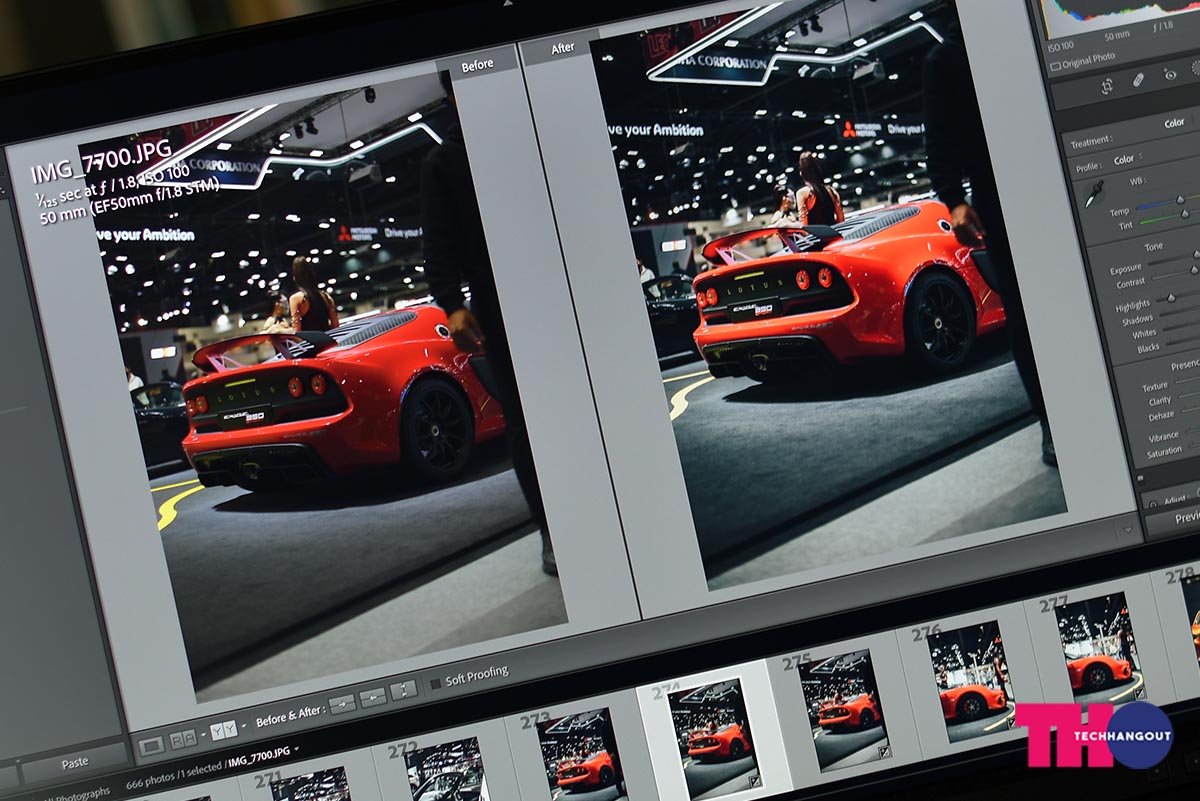This screenshot has width=1200, height=801.
Task: Activate the Red Eye Correction tool
Action: [1170, 75]
